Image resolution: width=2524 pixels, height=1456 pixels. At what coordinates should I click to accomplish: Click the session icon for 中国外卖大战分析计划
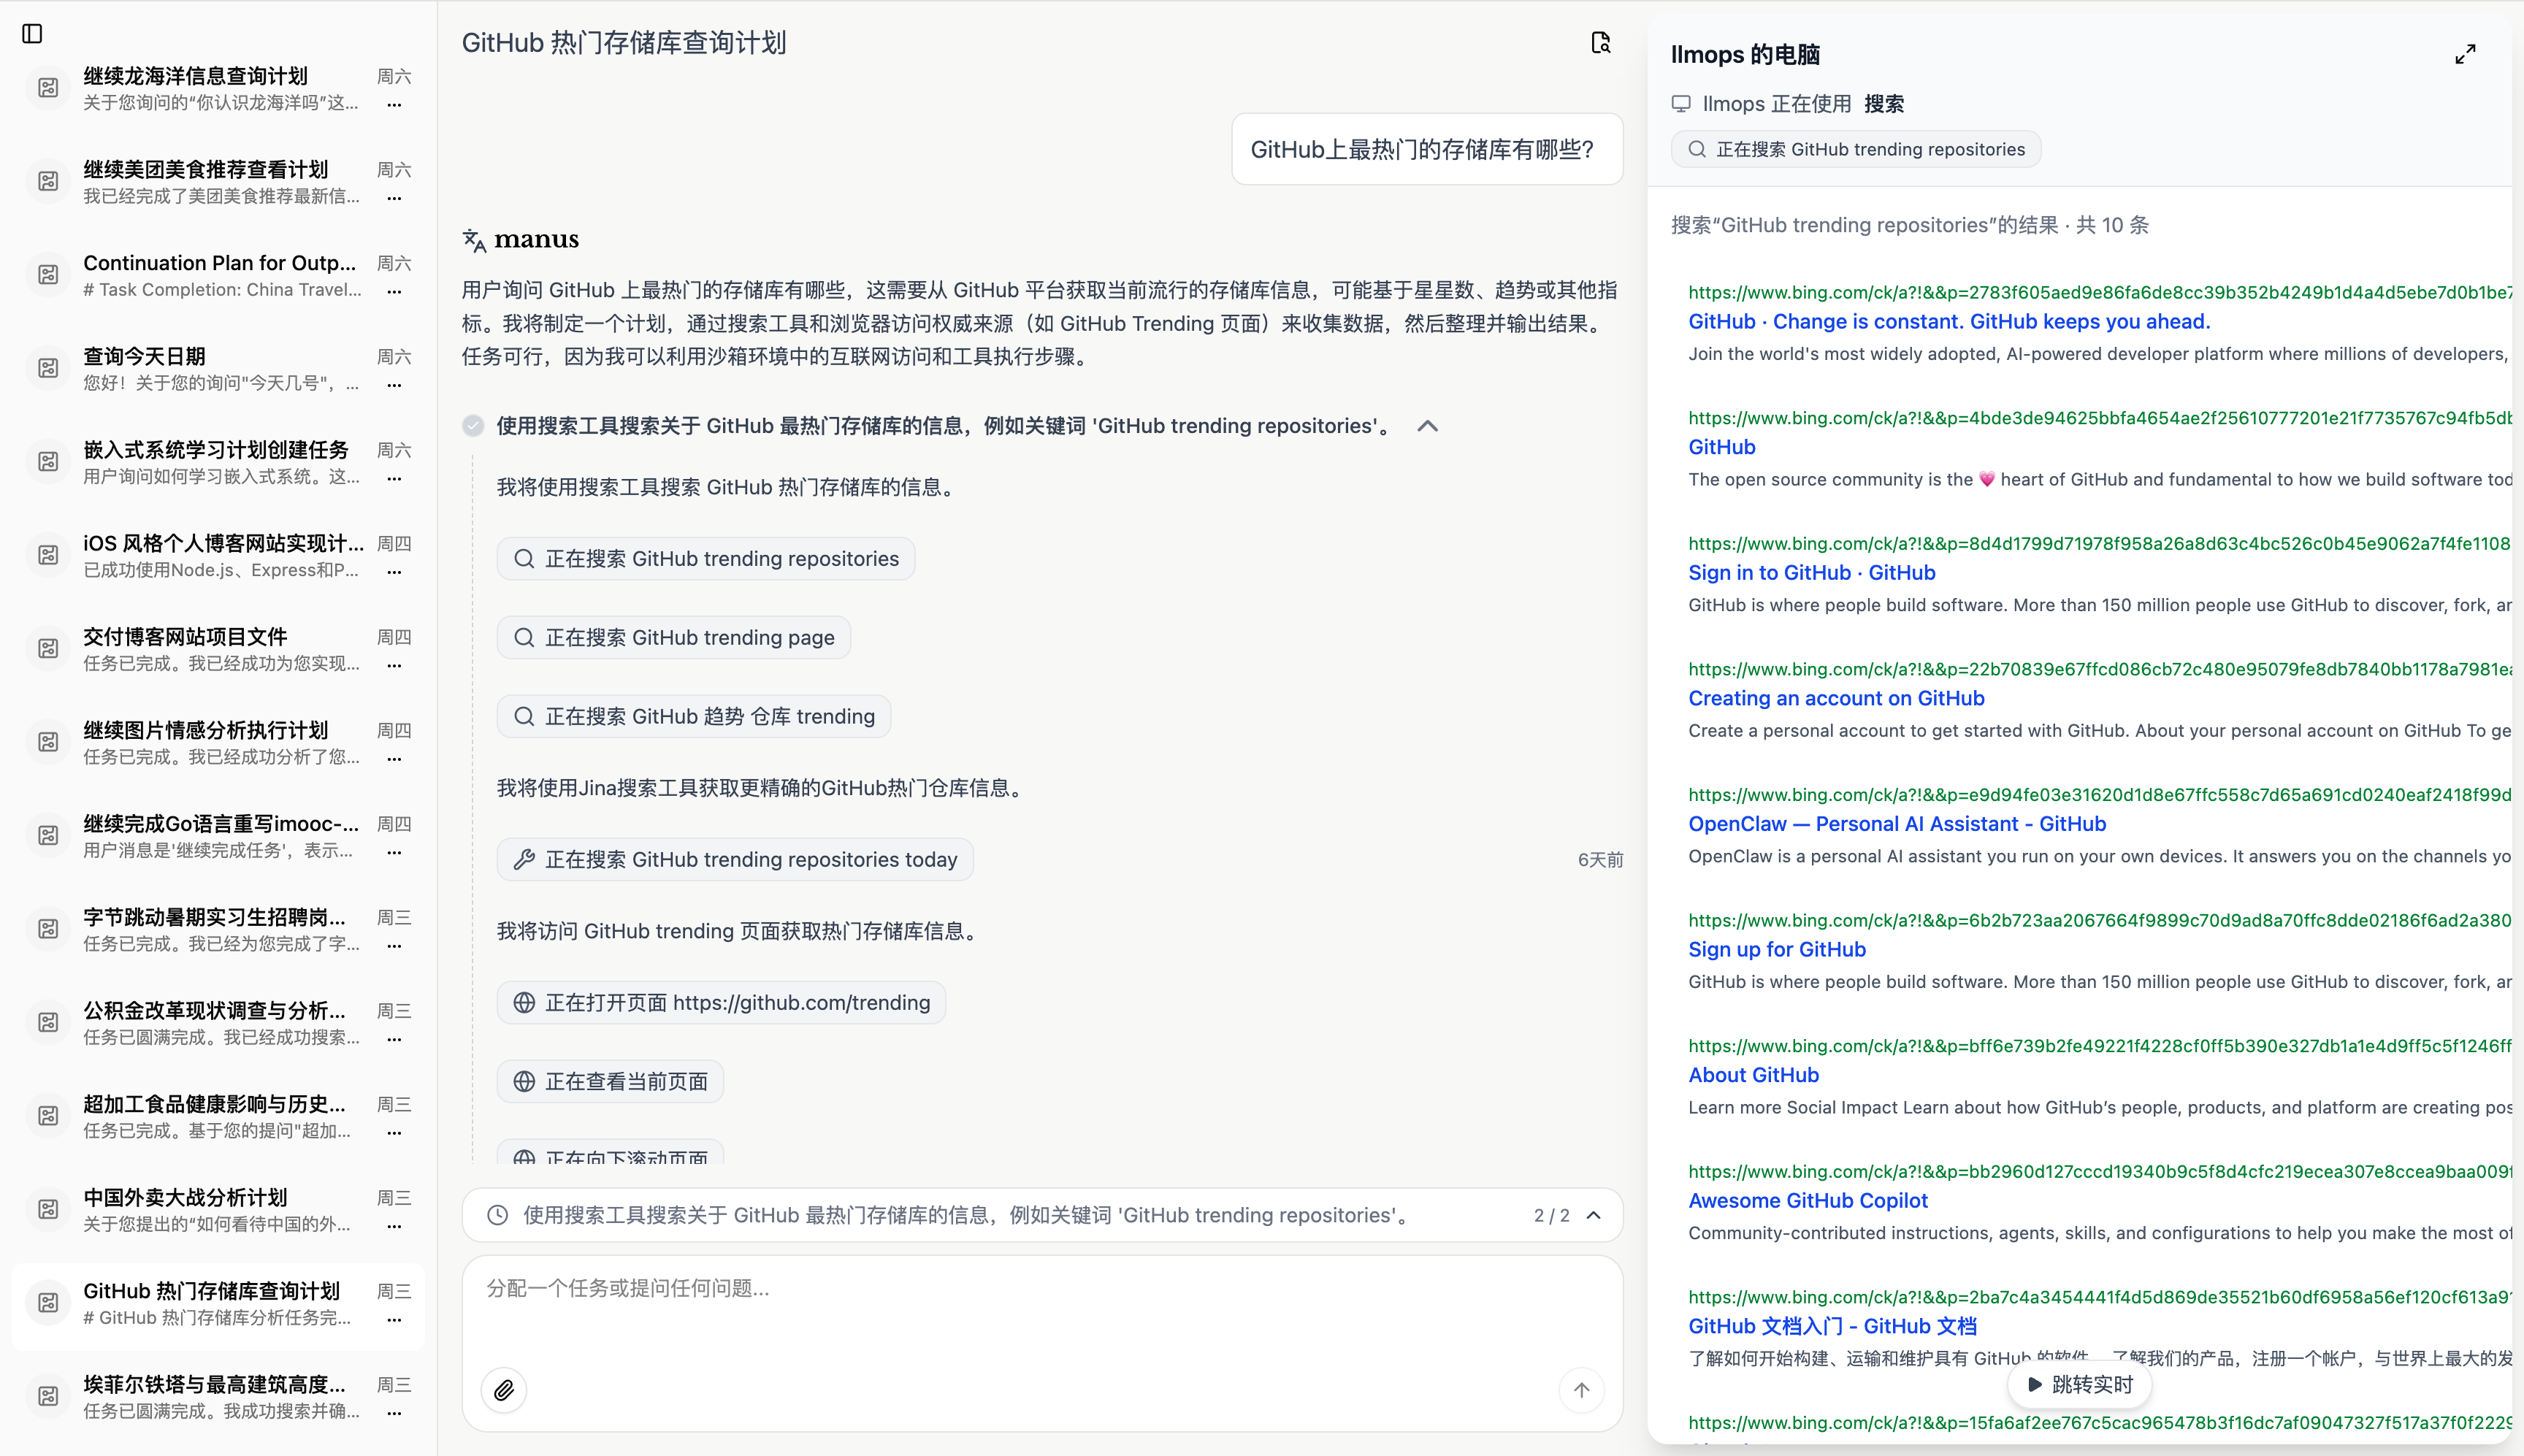(48, 1210)
